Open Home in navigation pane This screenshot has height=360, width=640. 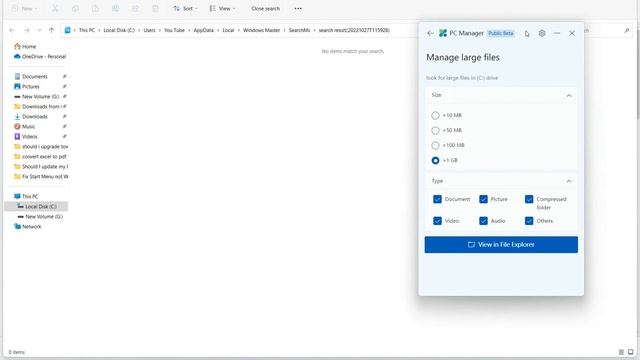[x=25, y=47]
